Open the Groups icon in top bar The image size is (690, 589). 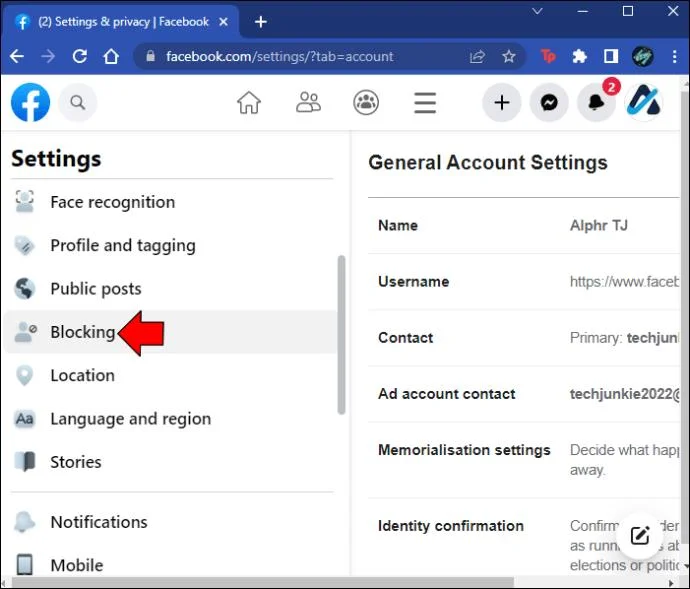tap(366, 103)
